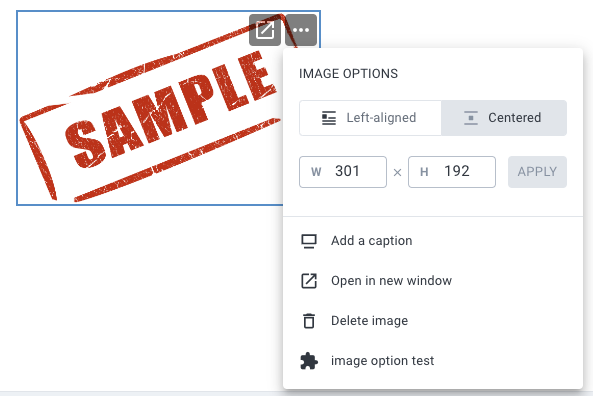Click the centered alignment icon
The width and height of the screenshot is (593, 396).
(471, 118)
